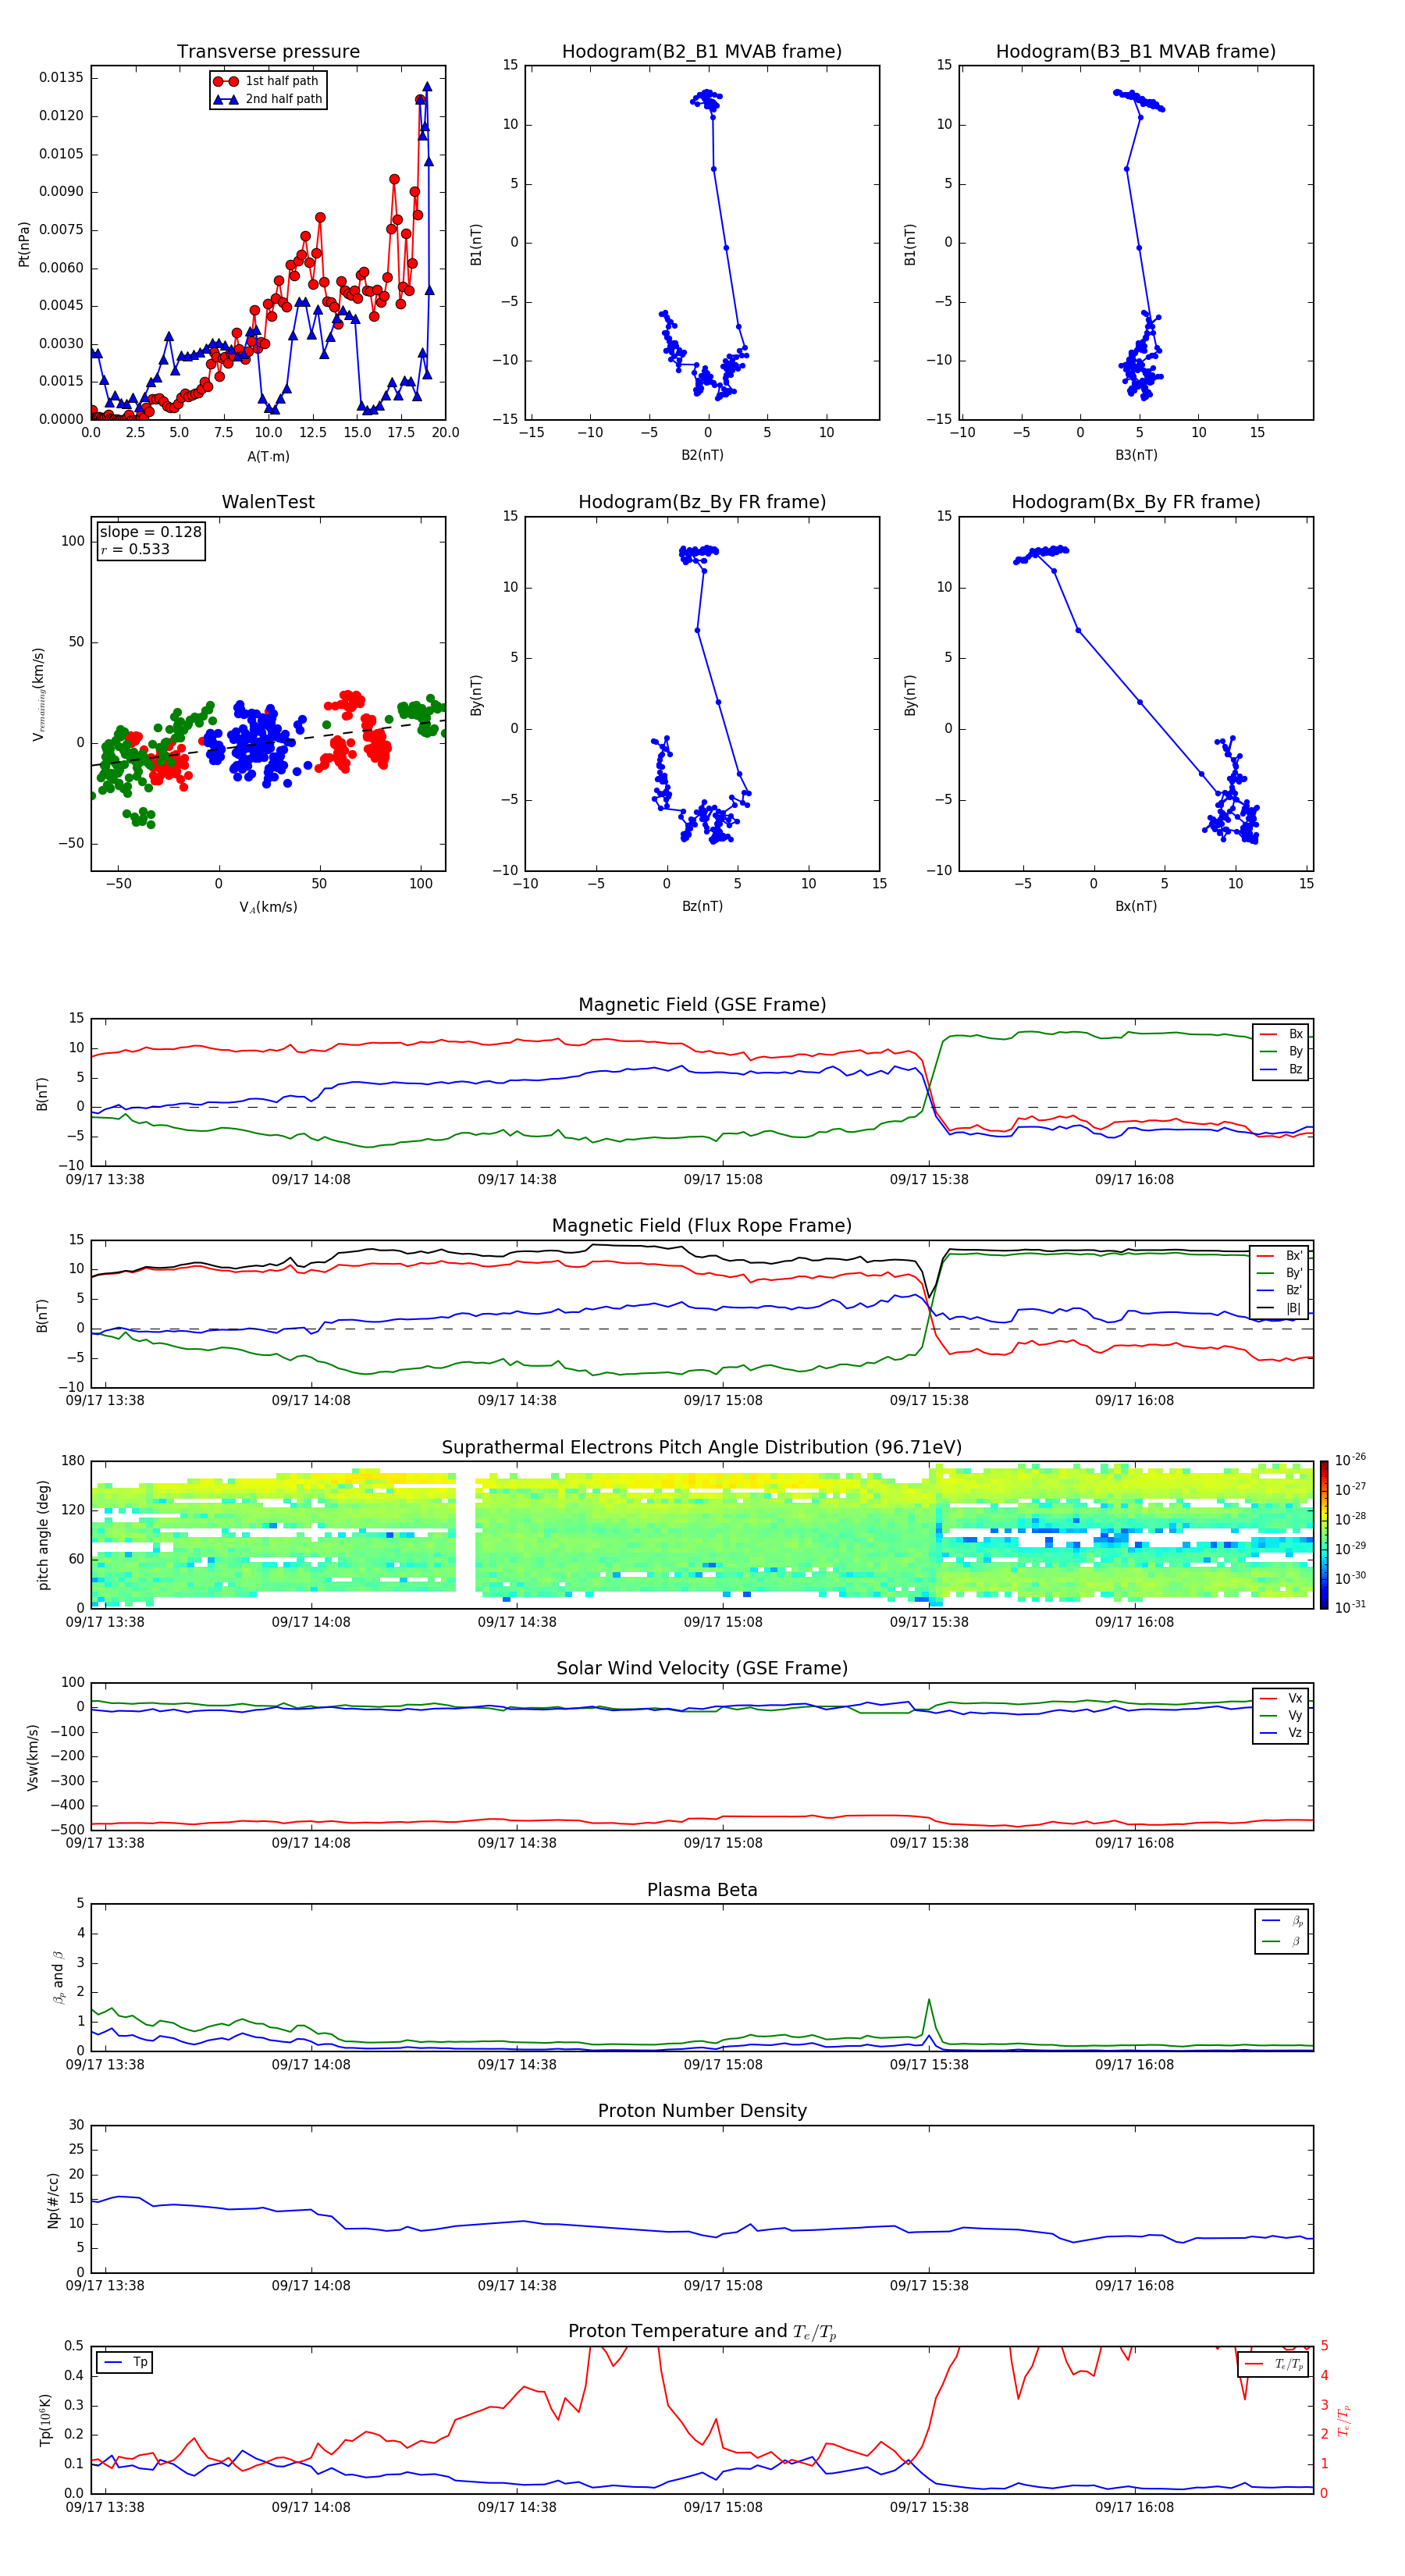Click the pitch angle colorbar

(x=1324, y=1535)
